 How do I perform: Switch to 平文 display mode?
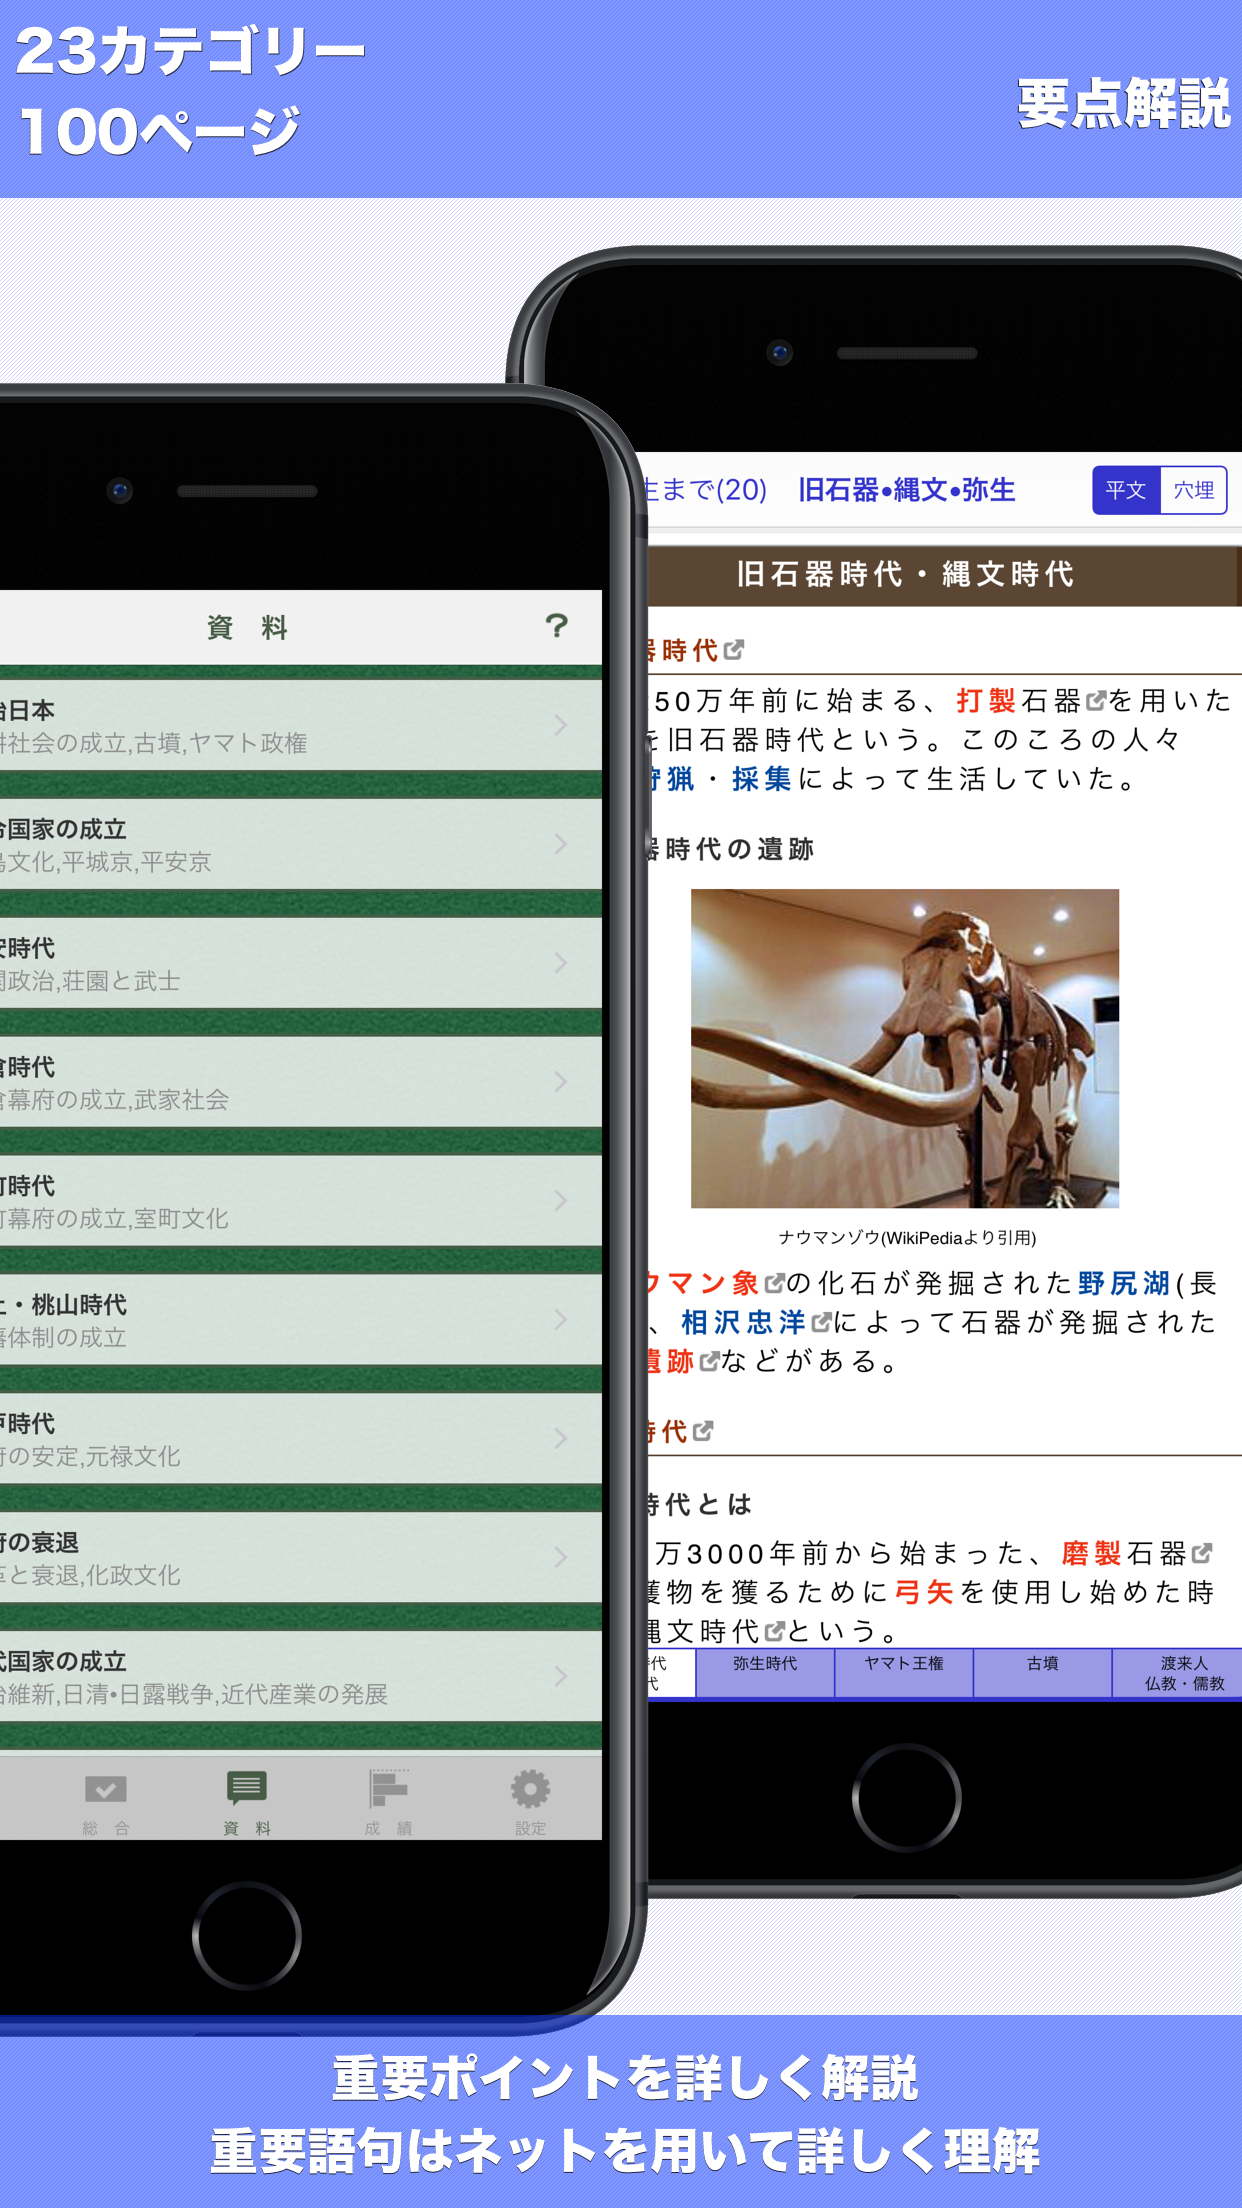click(x=1126, y=490)
